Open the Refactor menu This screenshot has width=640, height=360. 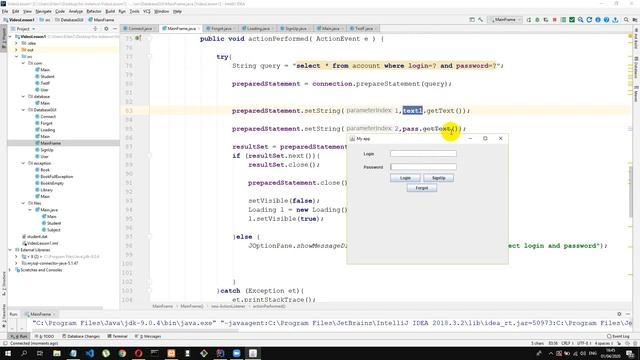click(x=93, y=11)
